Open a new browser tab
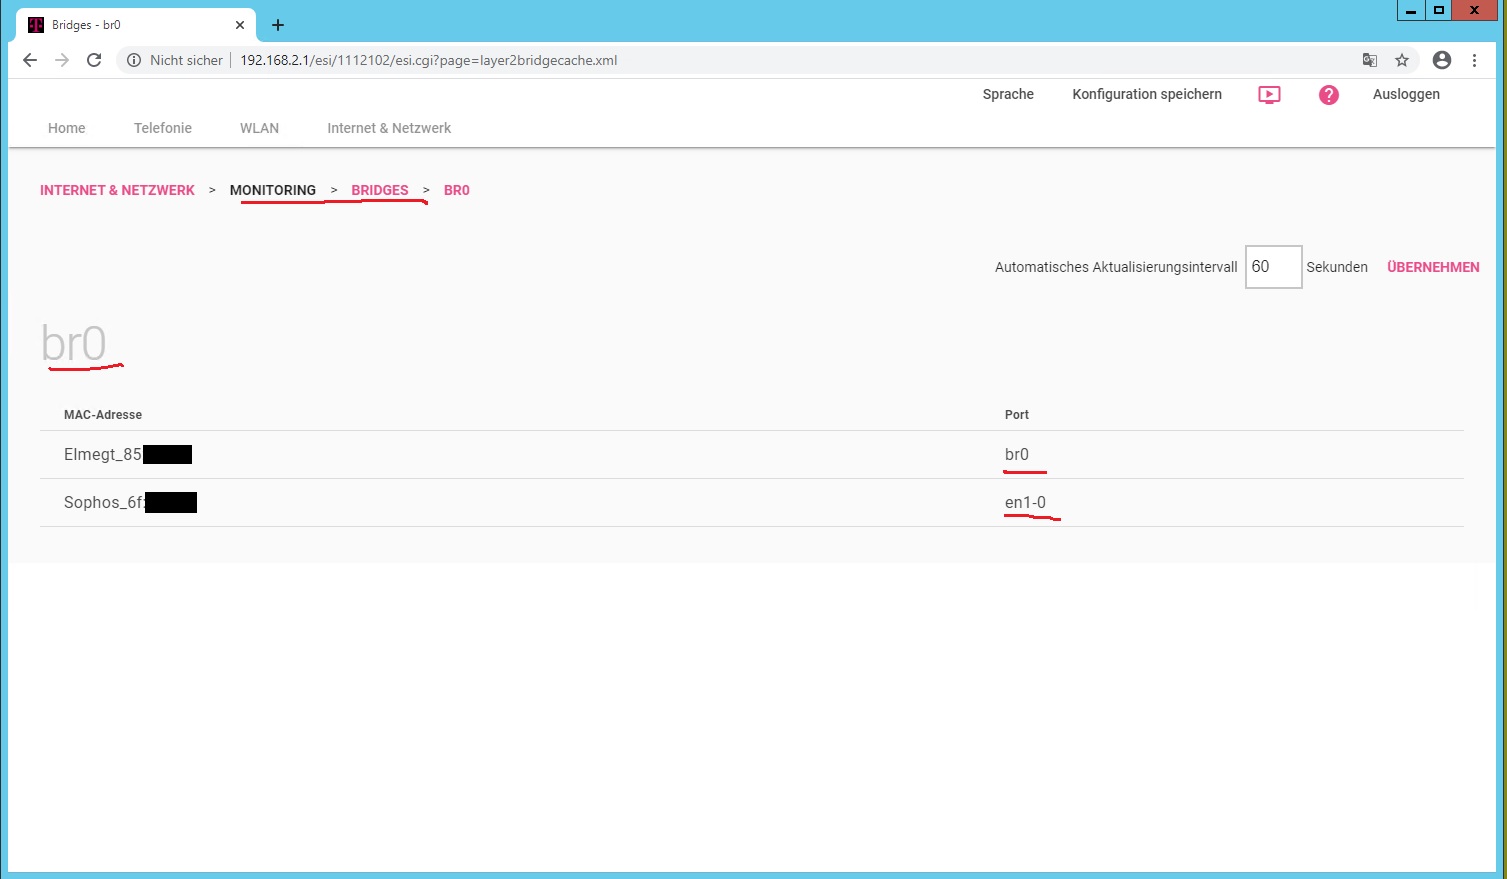This screenshot has height=879, width=1507. point(278,25)
